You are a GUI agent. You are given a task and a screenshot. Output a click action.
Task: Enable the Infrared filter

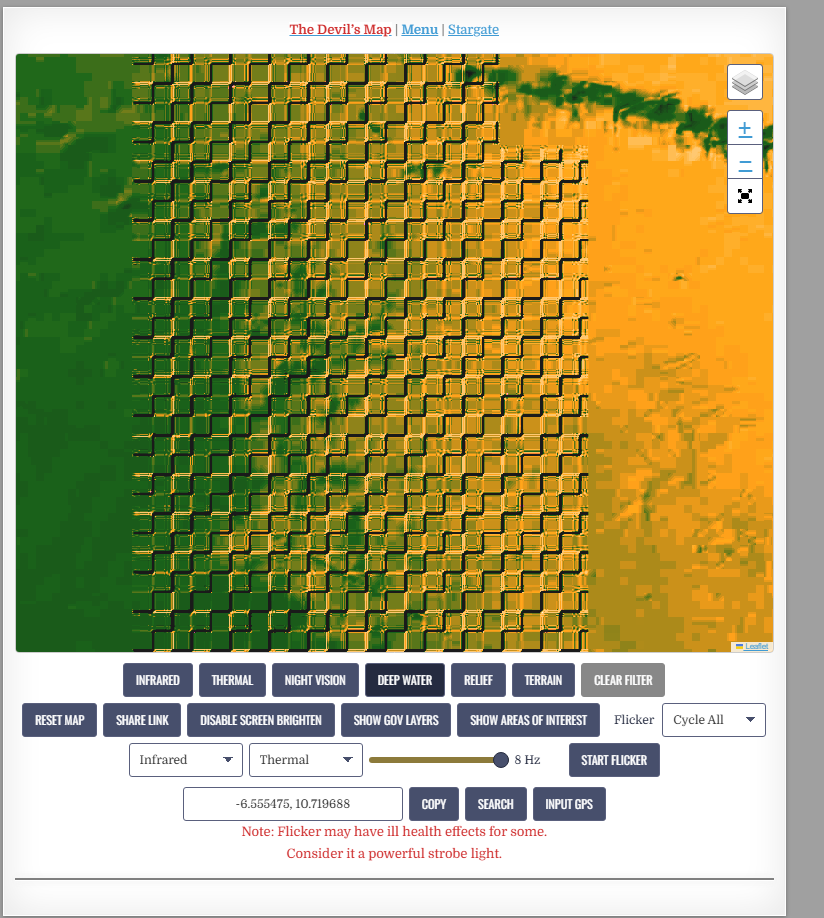click(x=158, y=680)
